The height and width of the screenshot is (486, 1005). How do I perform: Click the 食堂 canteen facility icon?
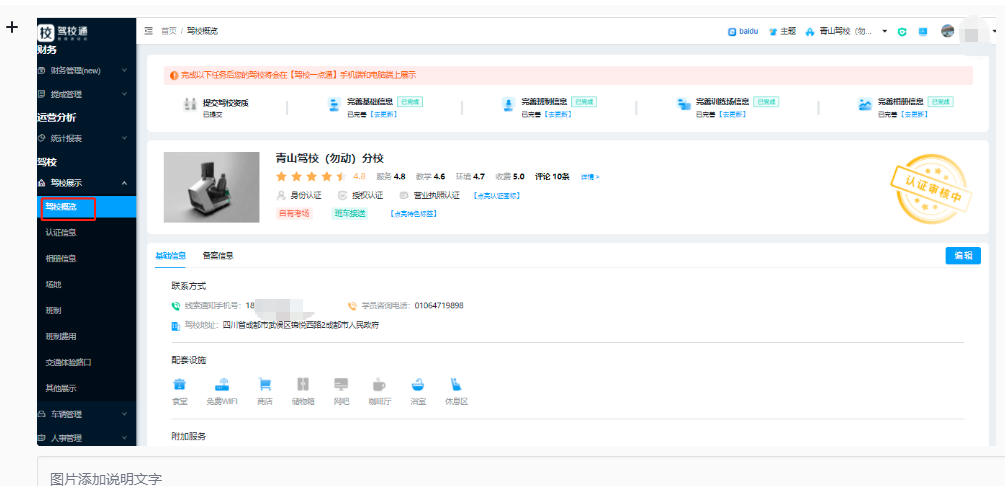coord(179,385)
